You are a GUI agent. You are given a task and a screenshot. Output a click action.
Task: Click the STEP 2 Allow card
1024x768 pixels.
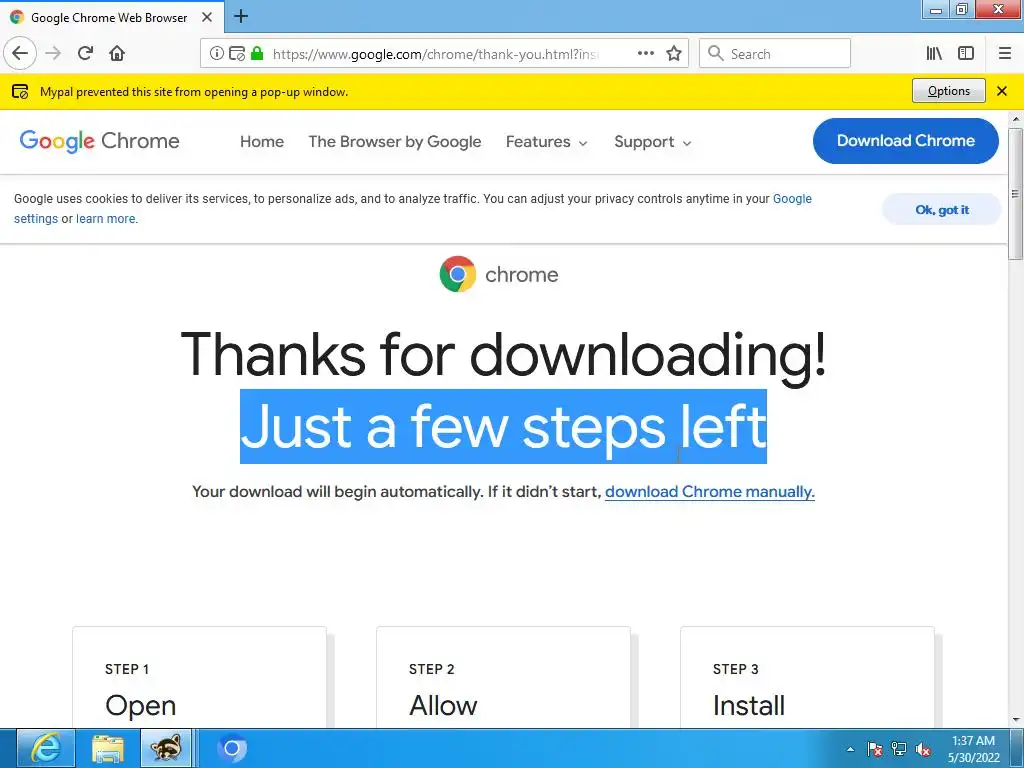click(x=504, y=677)
